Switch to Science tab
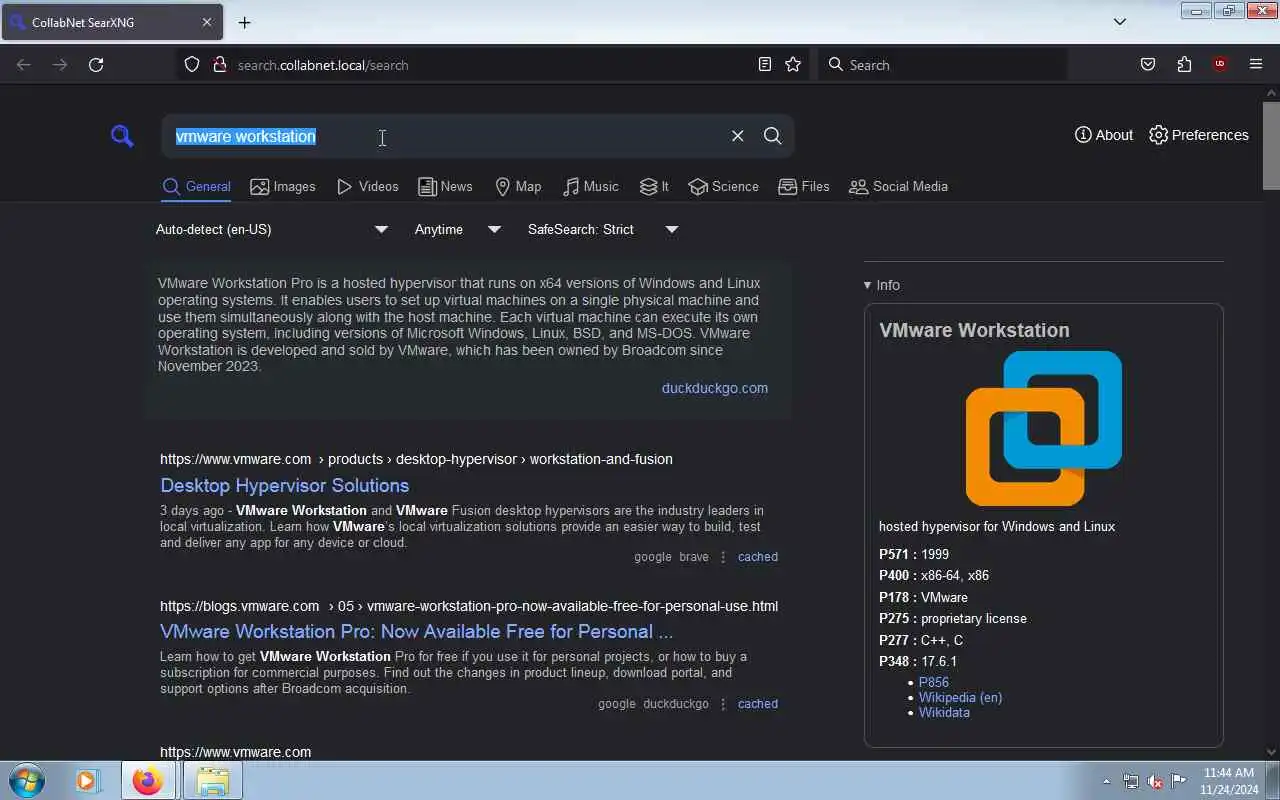 pos(723,187)
